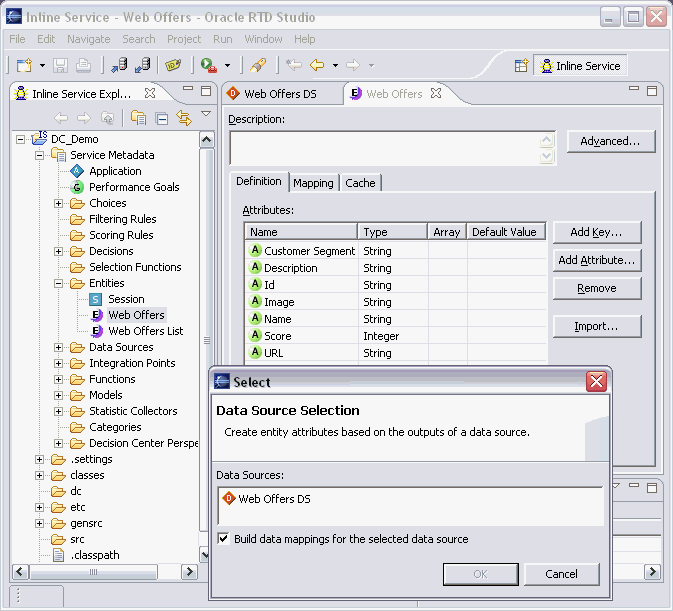Image resolution: width=673 pixels, height=611 pixels.
Task: Expand the Decisions folder
Action: tap(59, 251)
